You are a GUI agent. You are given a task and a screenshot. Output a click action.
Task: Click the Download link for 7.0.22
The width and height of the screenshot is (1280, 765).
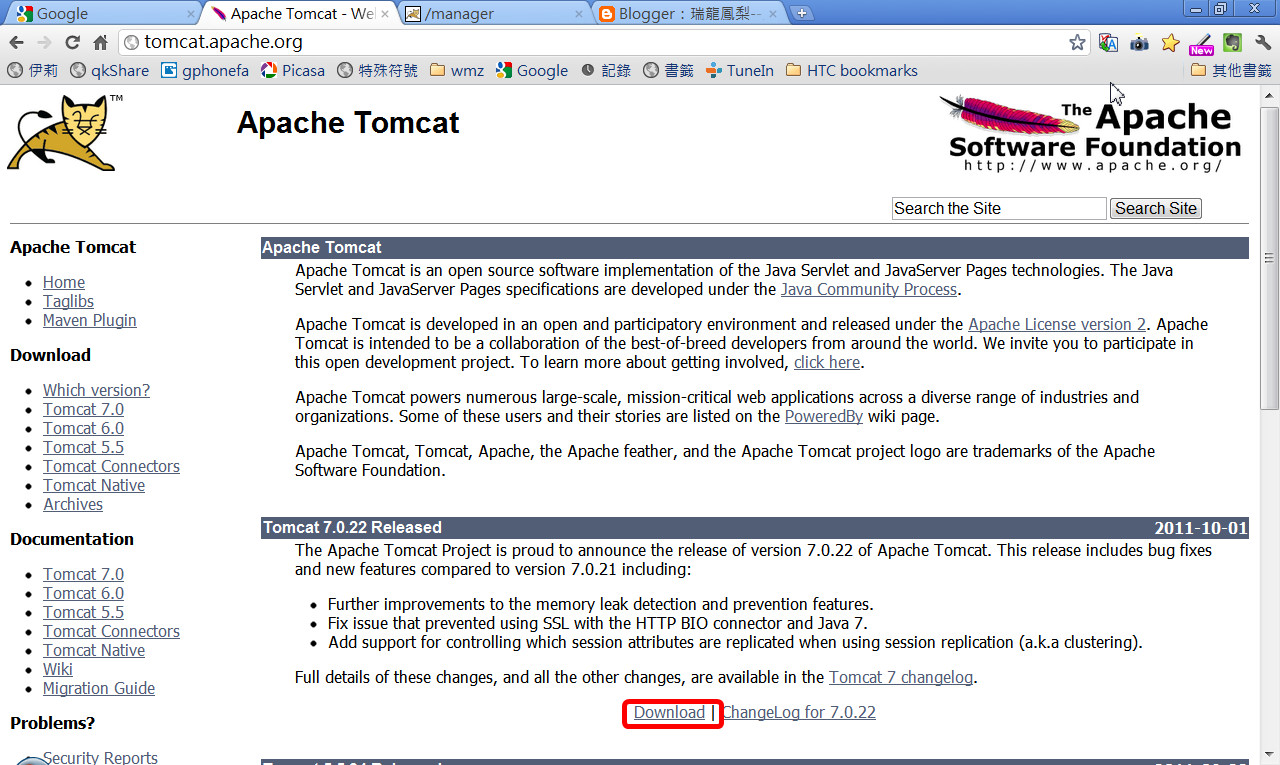coord(669,712)
